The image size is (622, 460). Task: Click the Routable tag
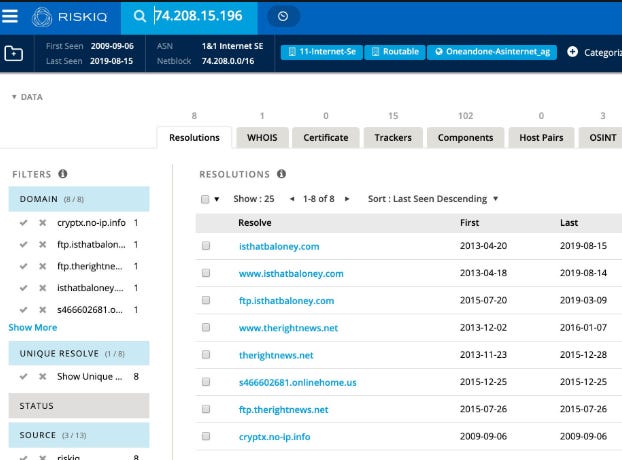(395, 52)
